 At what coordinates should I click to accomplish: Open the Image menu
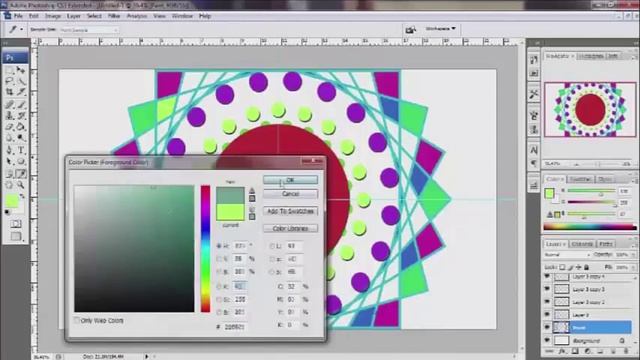pyautogui.click(x=53, y=16)
